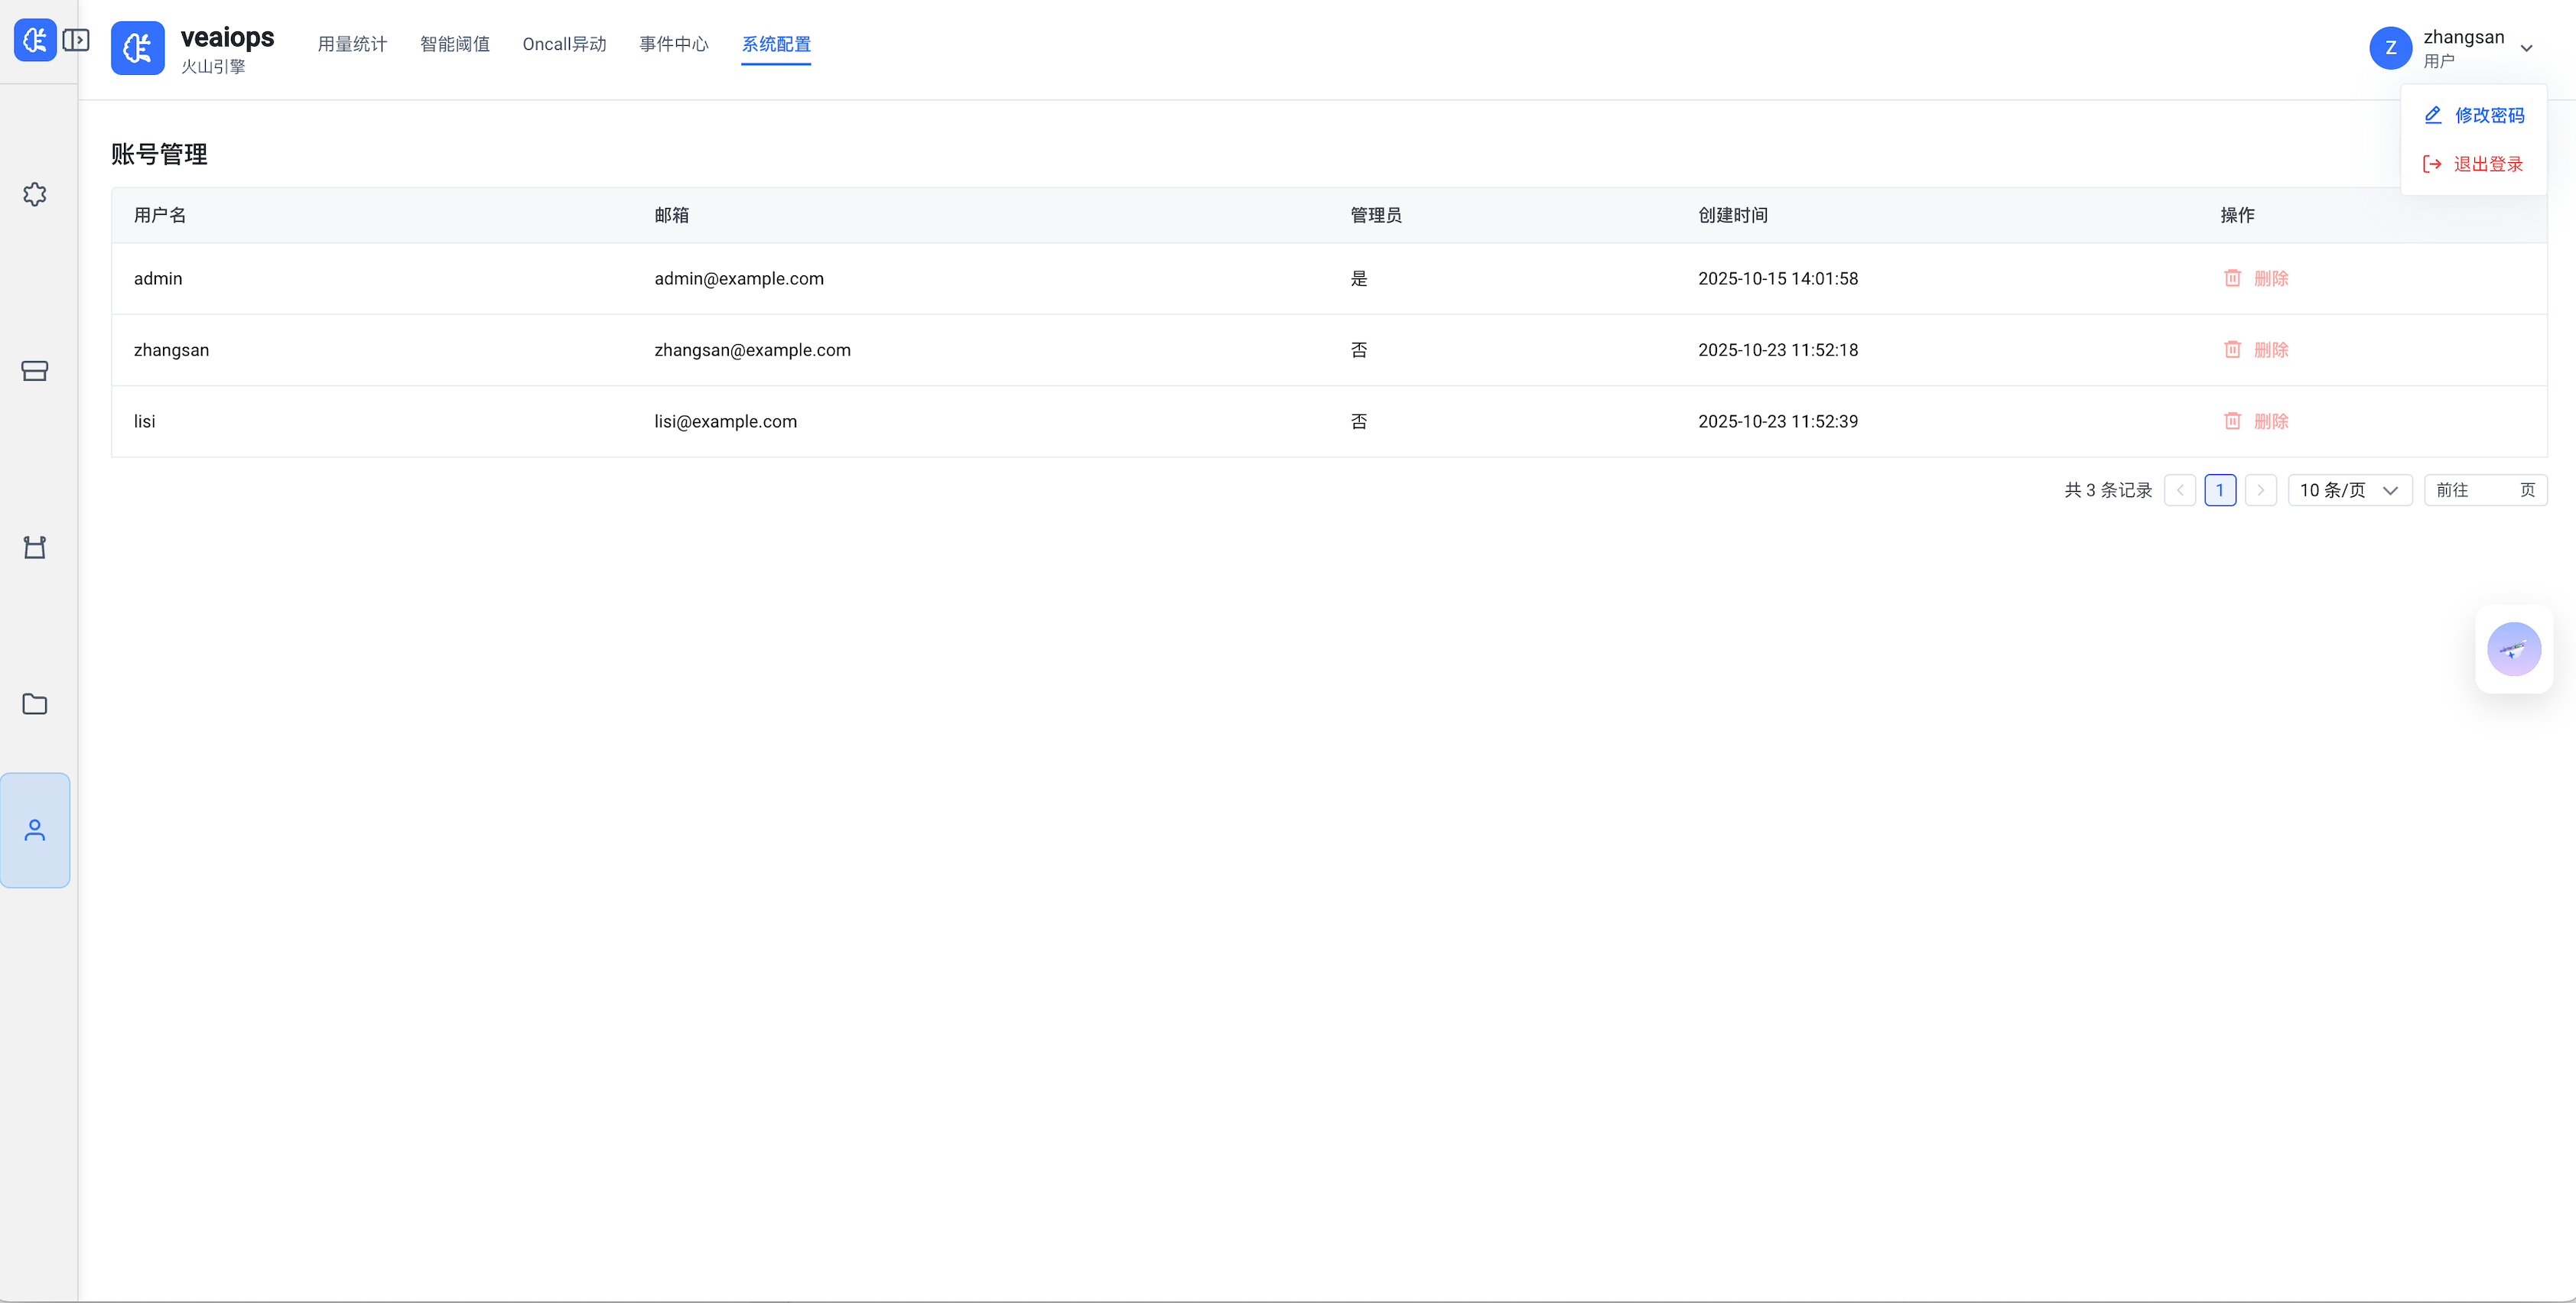Expand the zhangsan user menu chevron

pyautogui.click(x=2526, y=48)
